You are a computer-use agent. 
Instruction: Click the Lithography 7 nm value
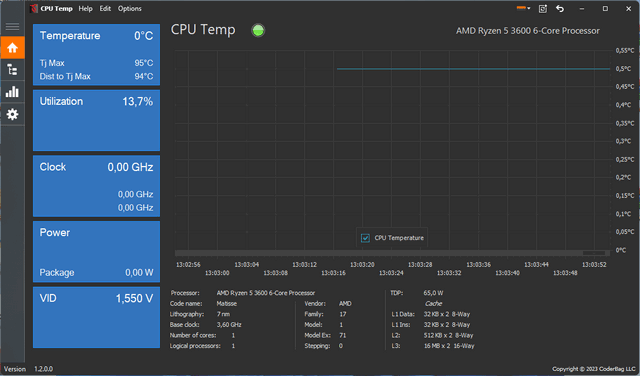223,314
